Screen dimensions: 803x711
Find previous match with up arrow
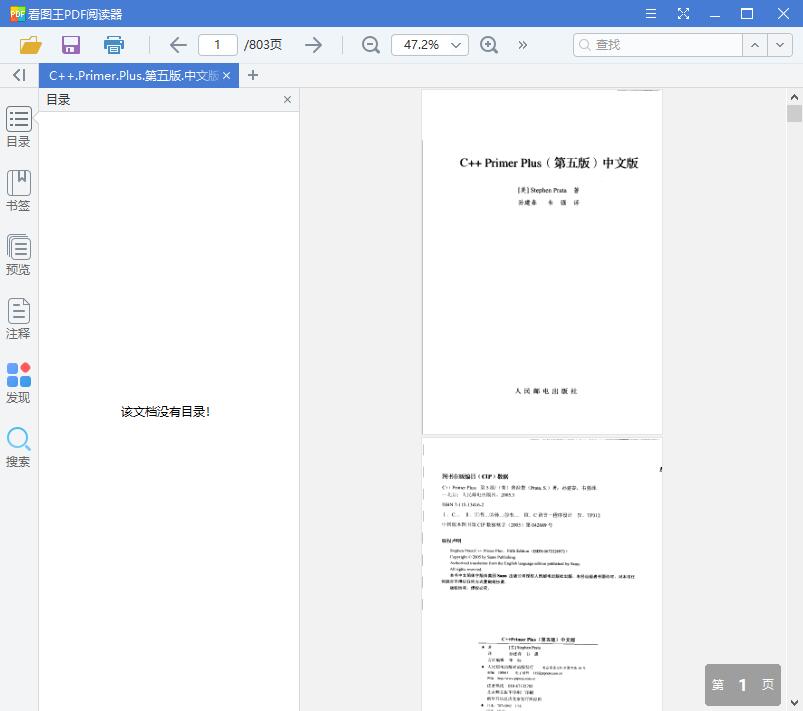[754, 45]
